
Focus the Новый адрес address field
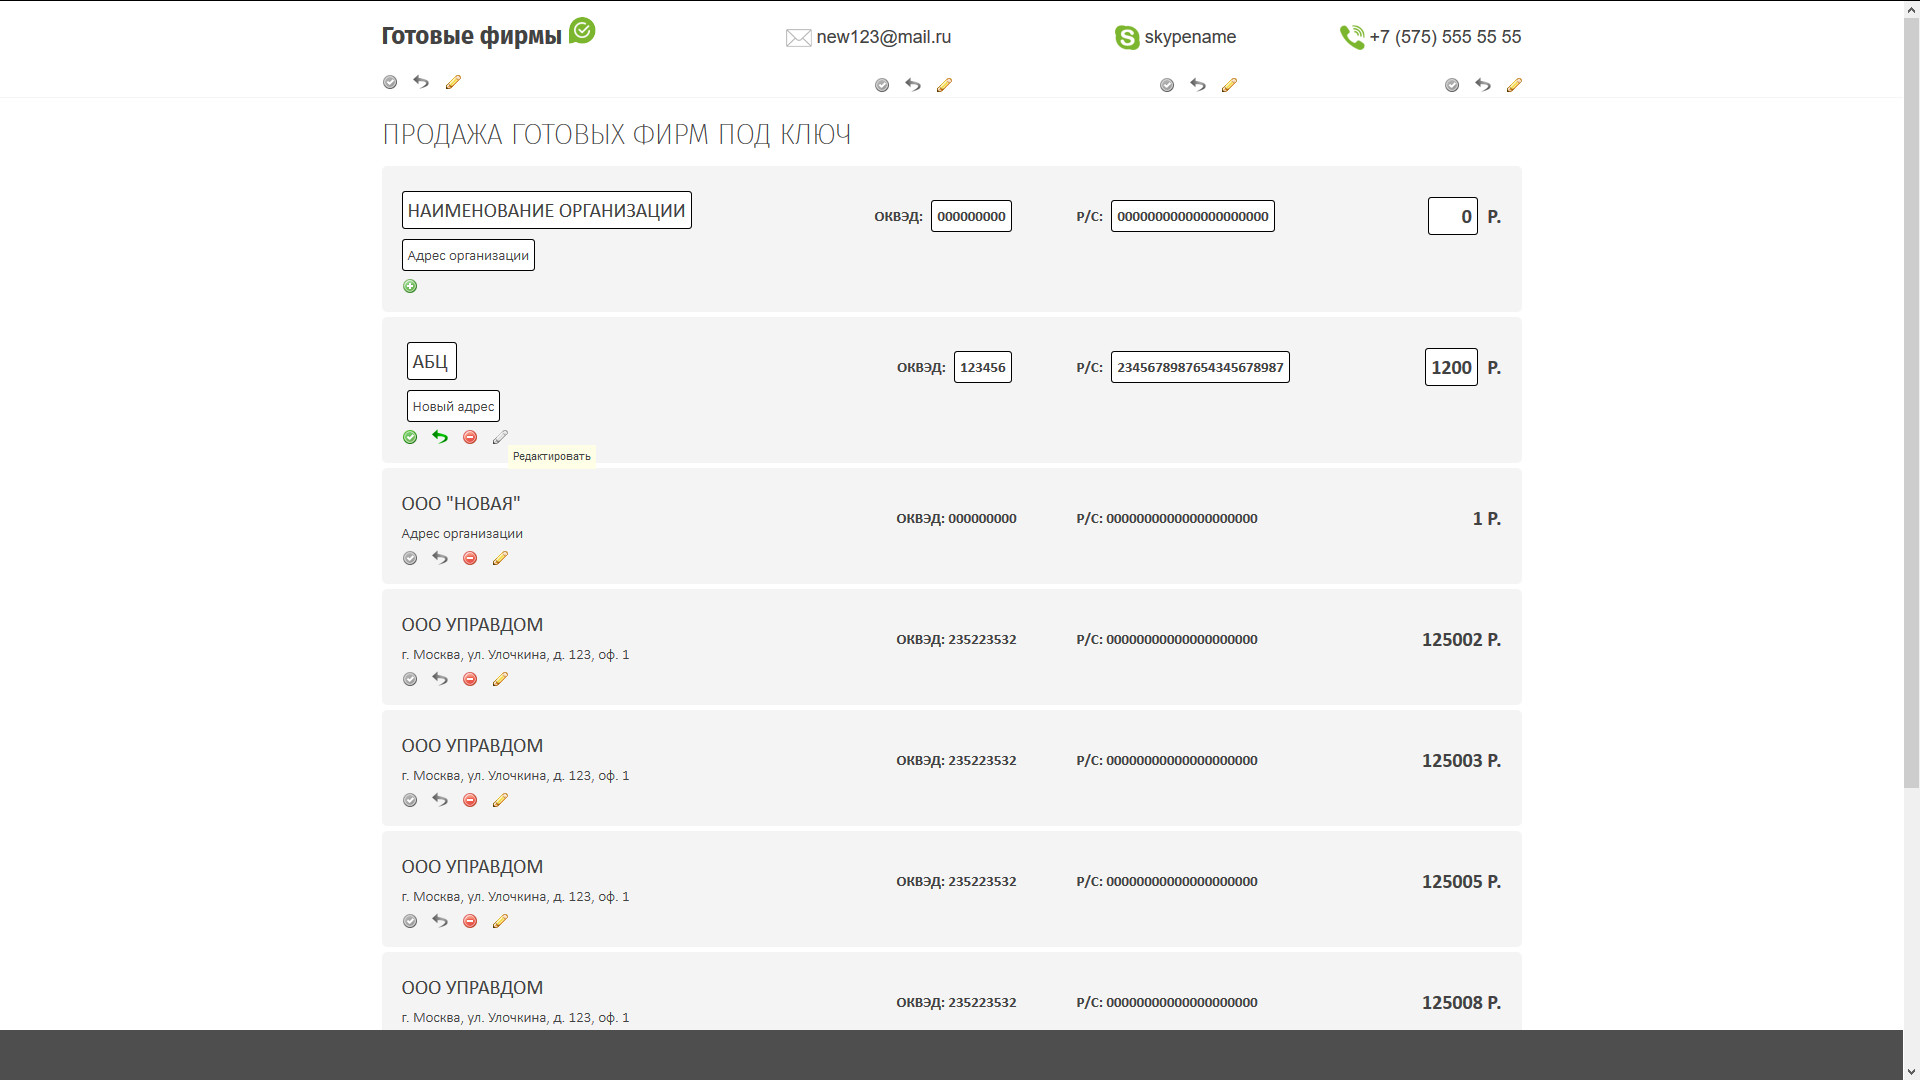(x=453, y=406)
